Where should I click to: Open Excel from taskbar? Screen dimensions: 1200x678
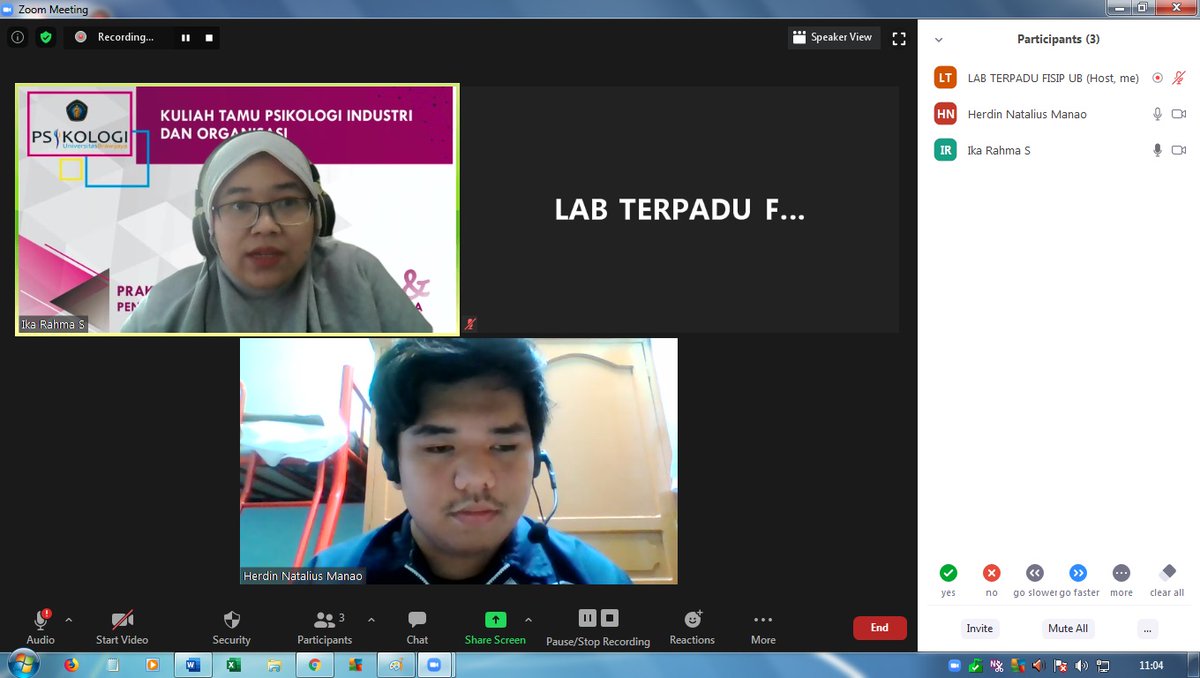[x=233, y=664]
